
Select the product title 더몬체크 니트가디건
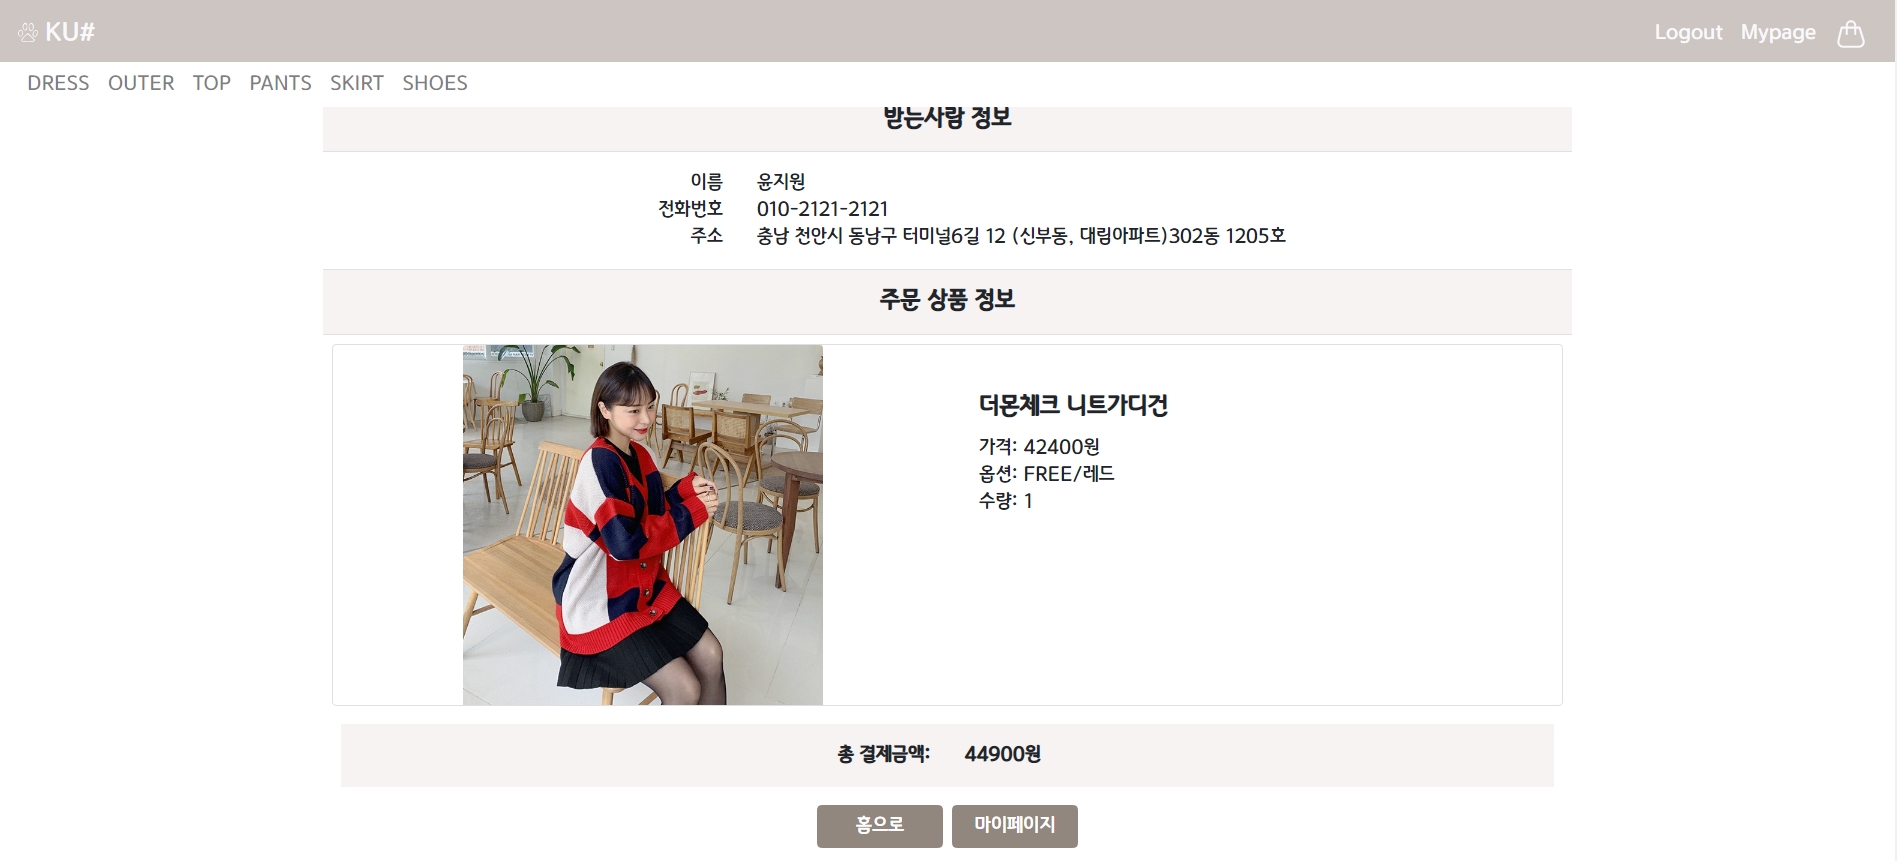1073,405
